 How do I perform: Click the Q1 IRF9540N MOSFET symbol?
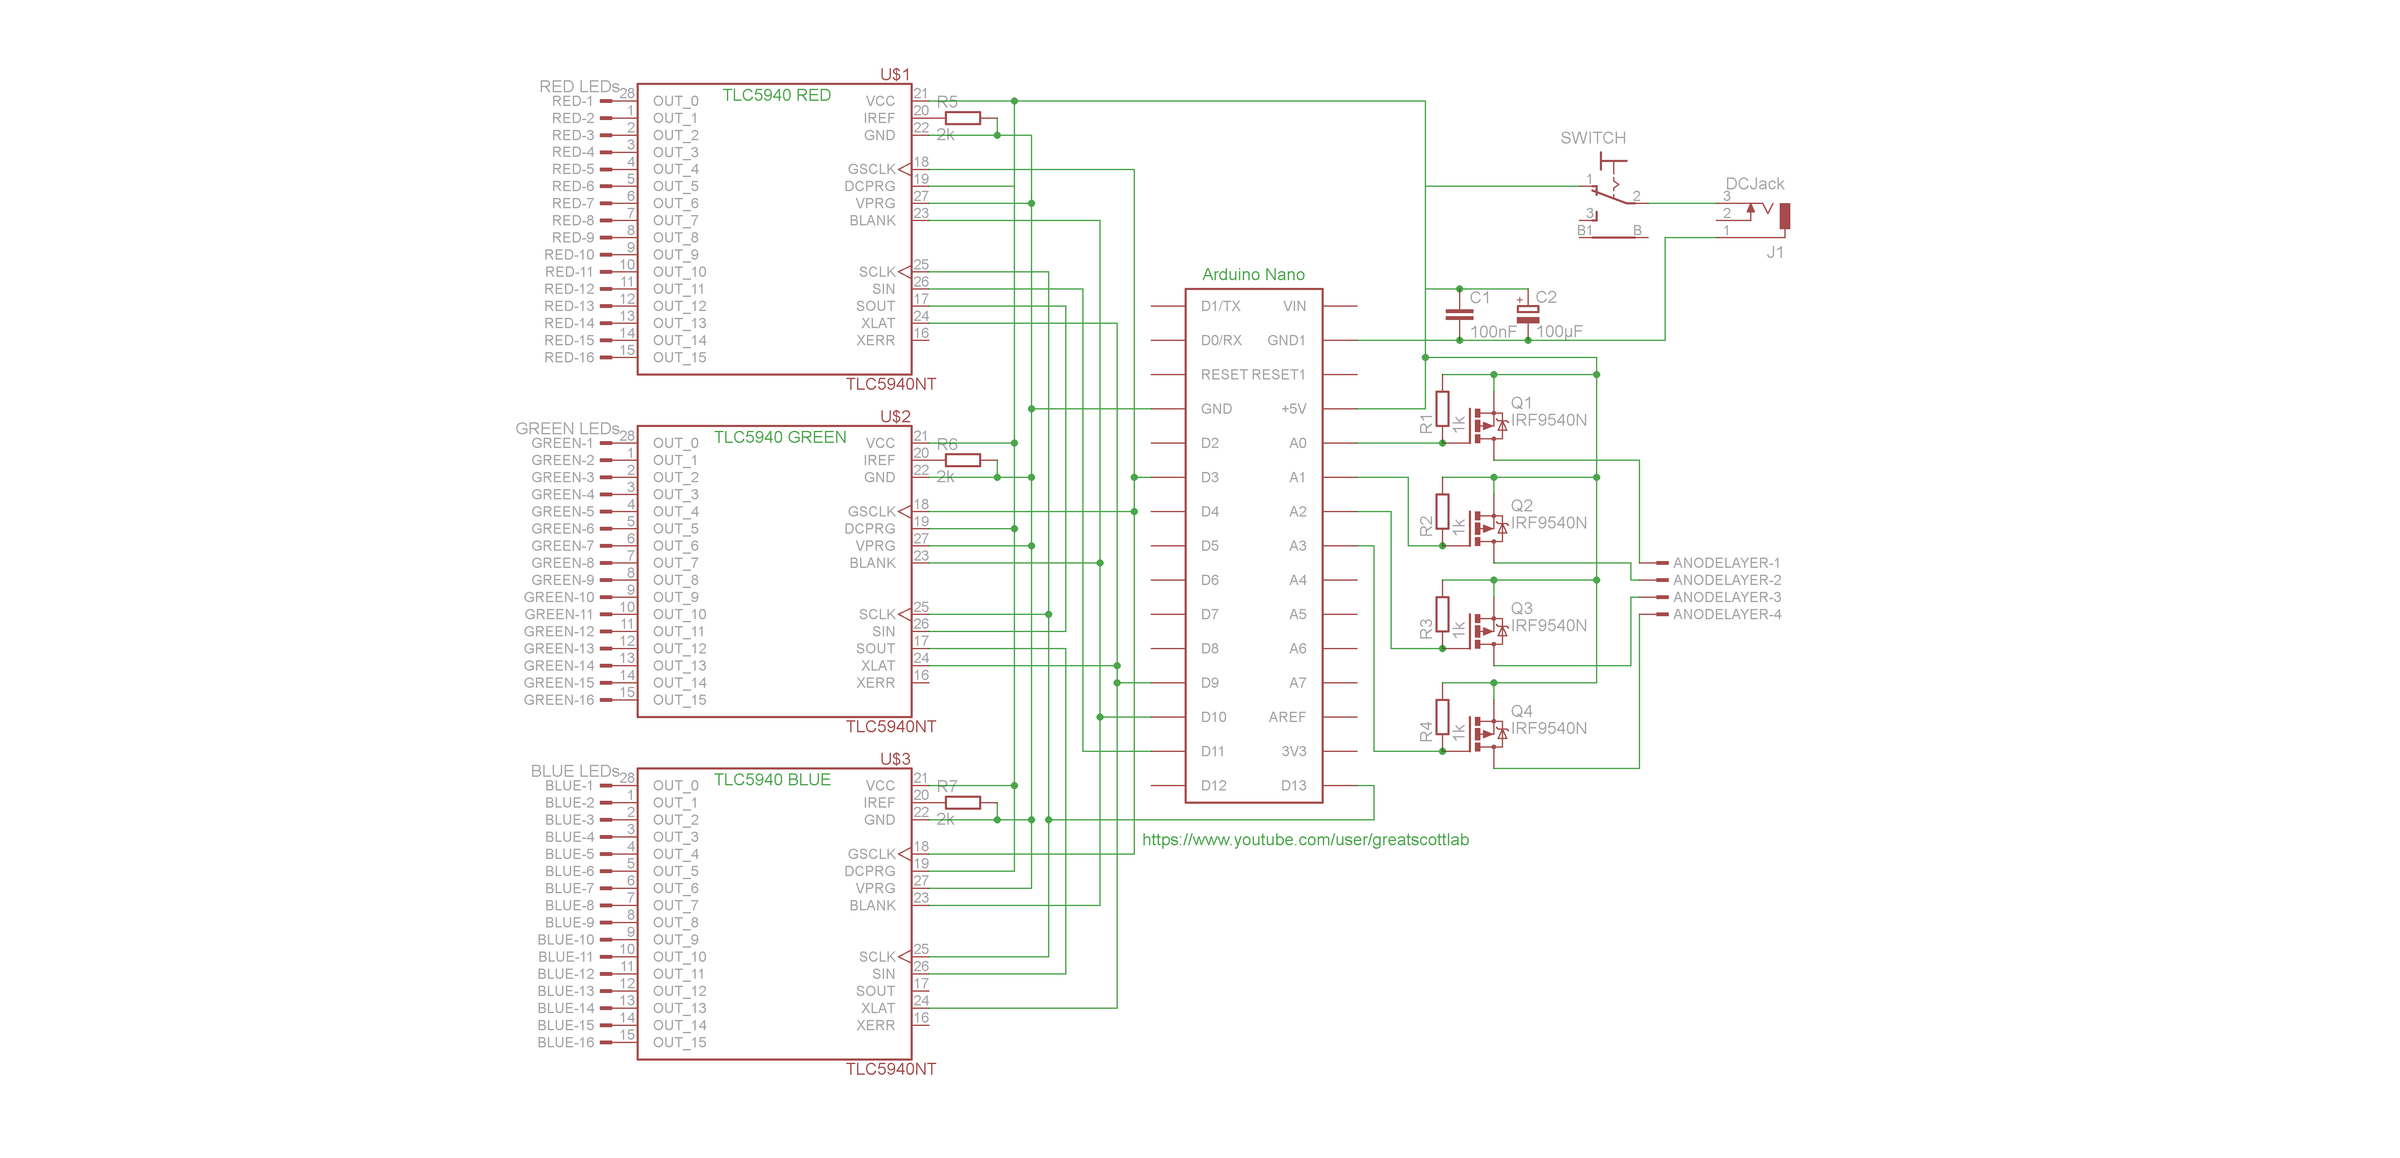tap(1488, 424)
